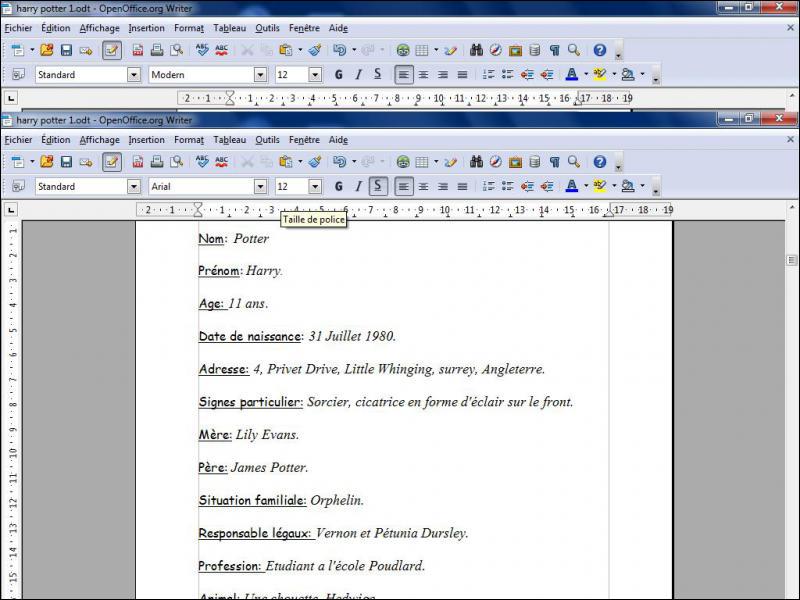Image resolution: width=800 pixels, height=600 pixels.
Task: Open Fichier menu in the front window
Action: point(18,140)
